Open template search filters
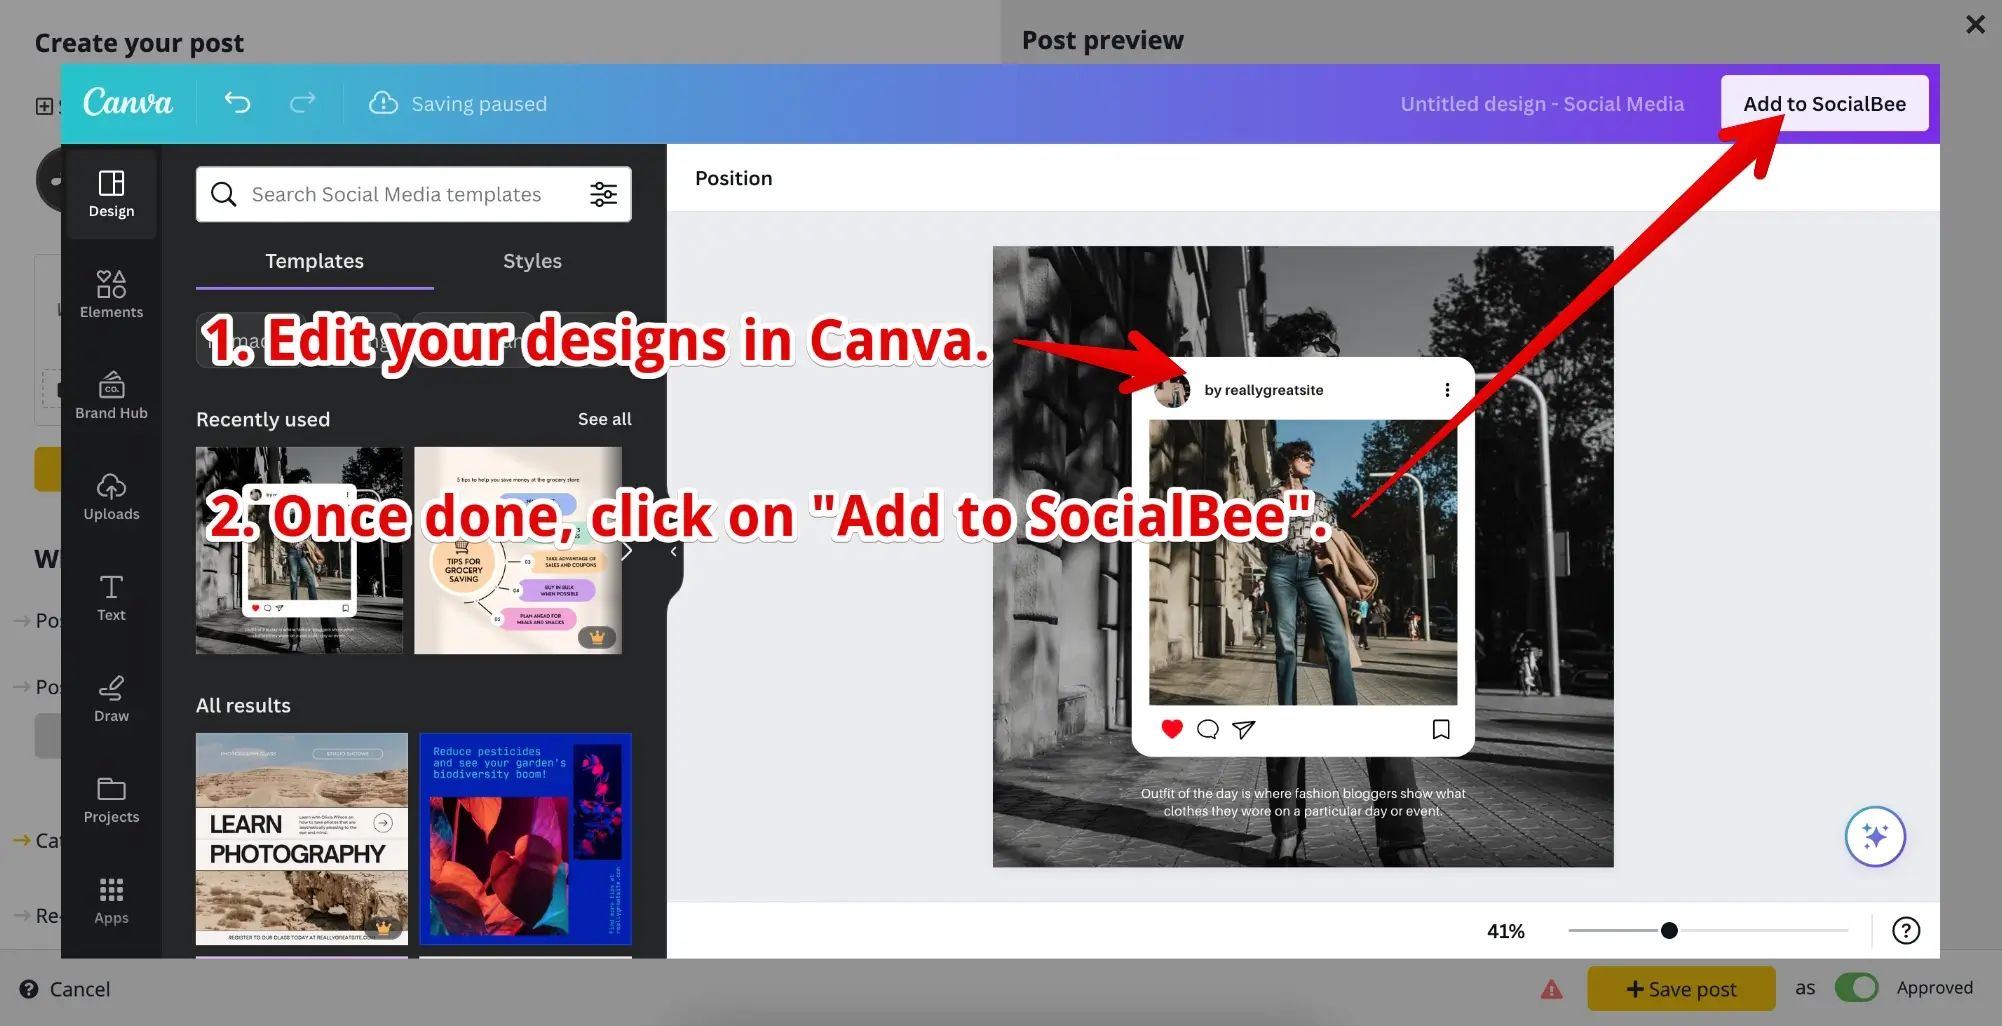This screenshot has width=2002, height=1026. pos(603,194)
